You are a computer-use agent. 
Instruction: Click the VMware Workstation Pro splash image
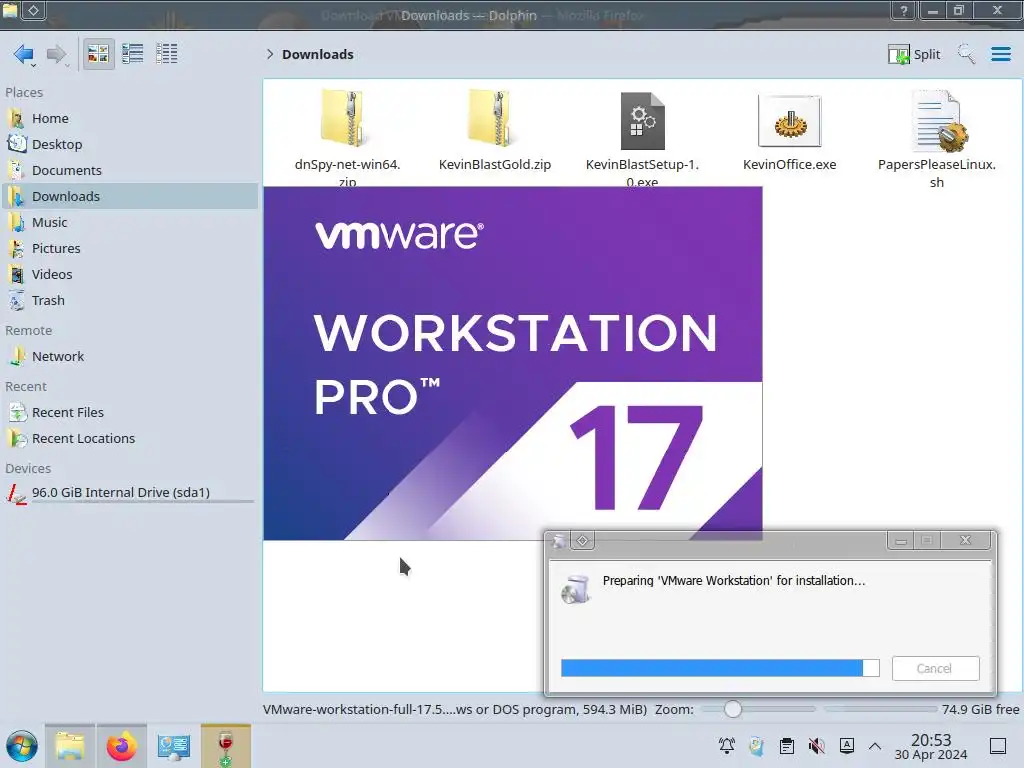click(513, 363)
